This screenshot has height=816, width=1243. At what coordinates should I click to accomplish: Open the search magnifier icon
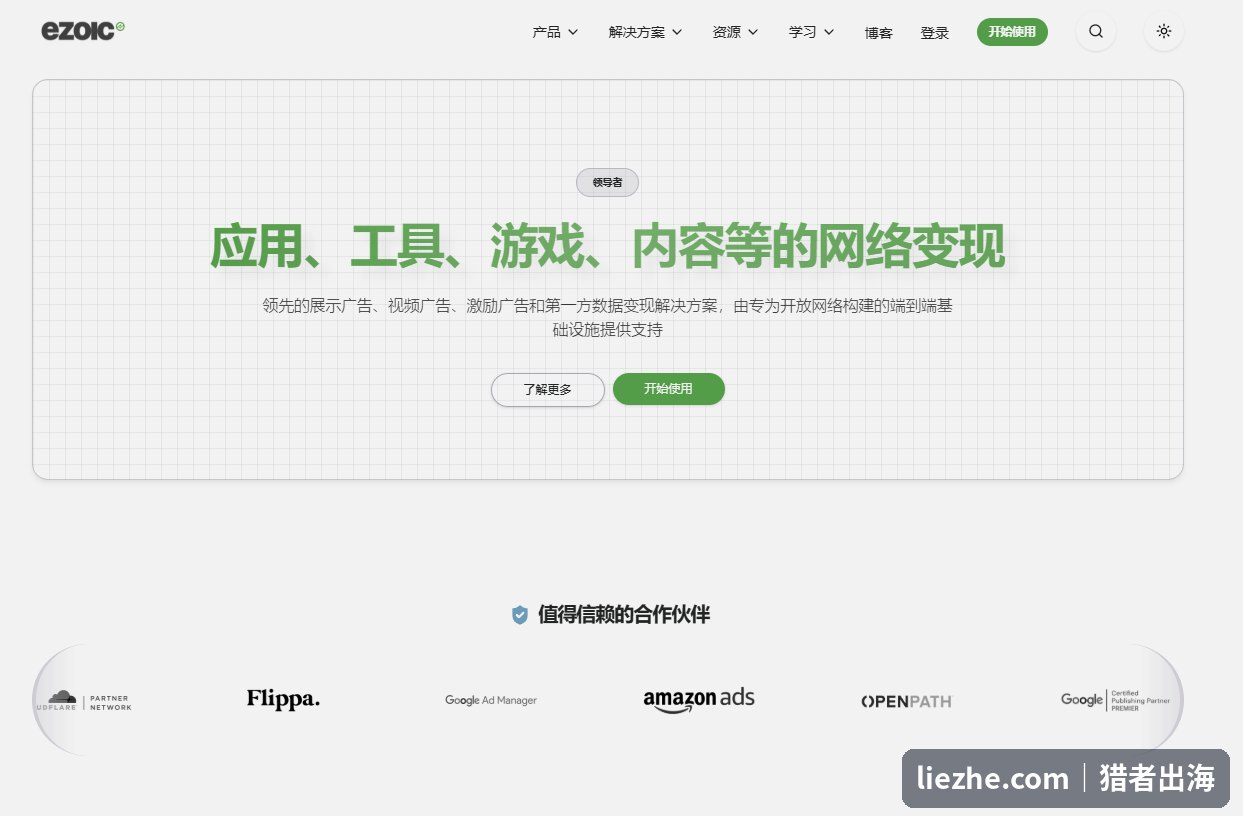click(x=1096, y=31)
